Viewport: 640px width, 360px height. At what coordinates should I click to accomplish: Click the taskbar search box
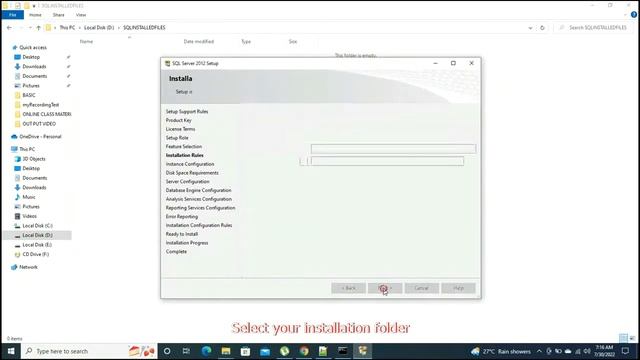89,351
